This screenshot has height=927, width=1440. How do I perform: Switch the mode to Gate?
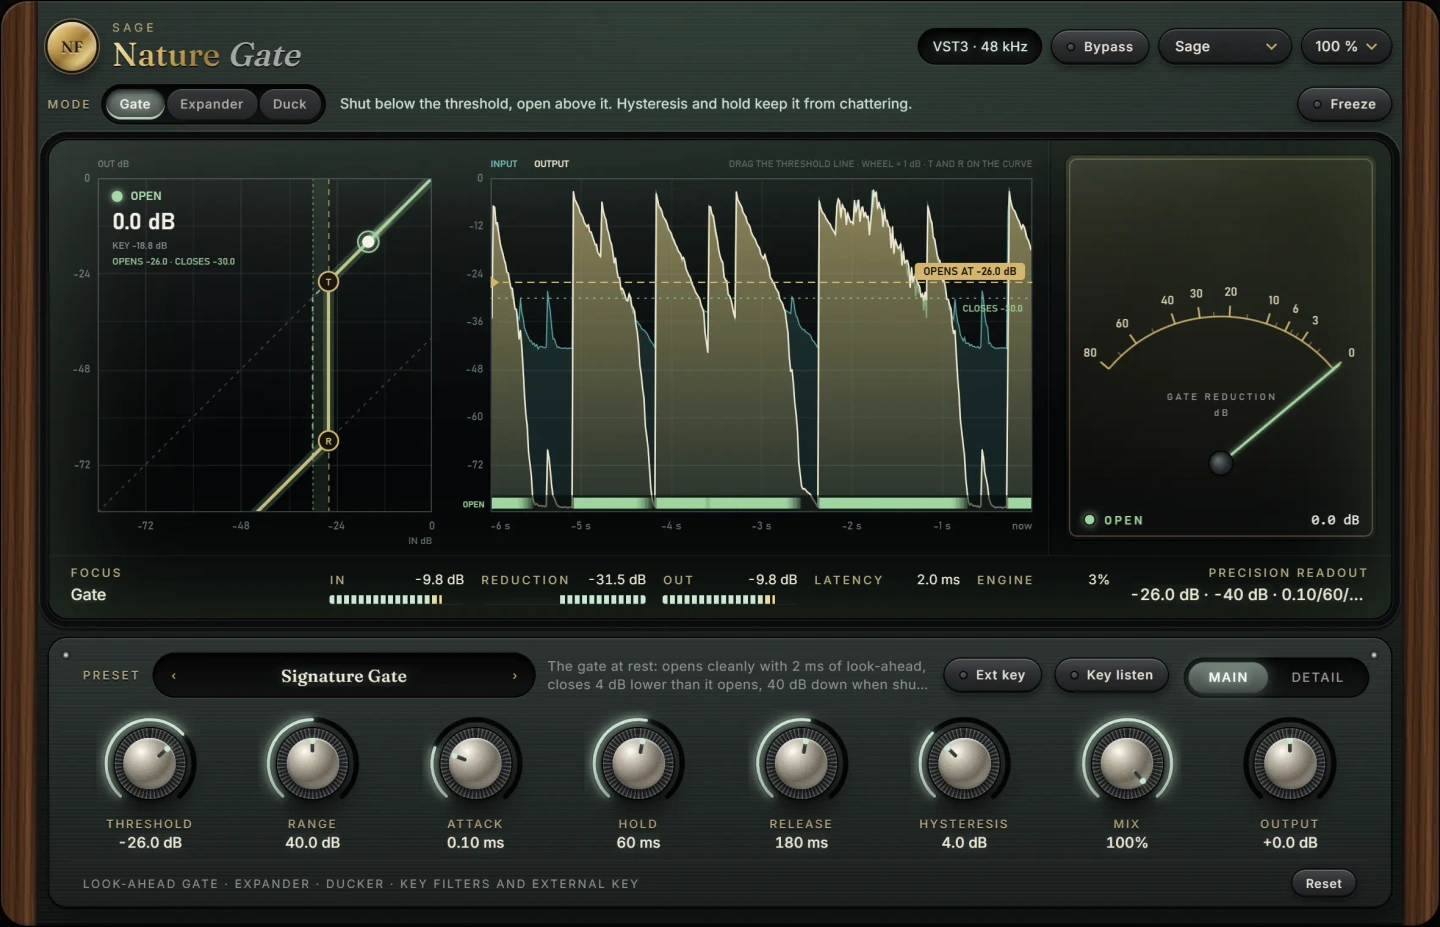tap(135, 104)
